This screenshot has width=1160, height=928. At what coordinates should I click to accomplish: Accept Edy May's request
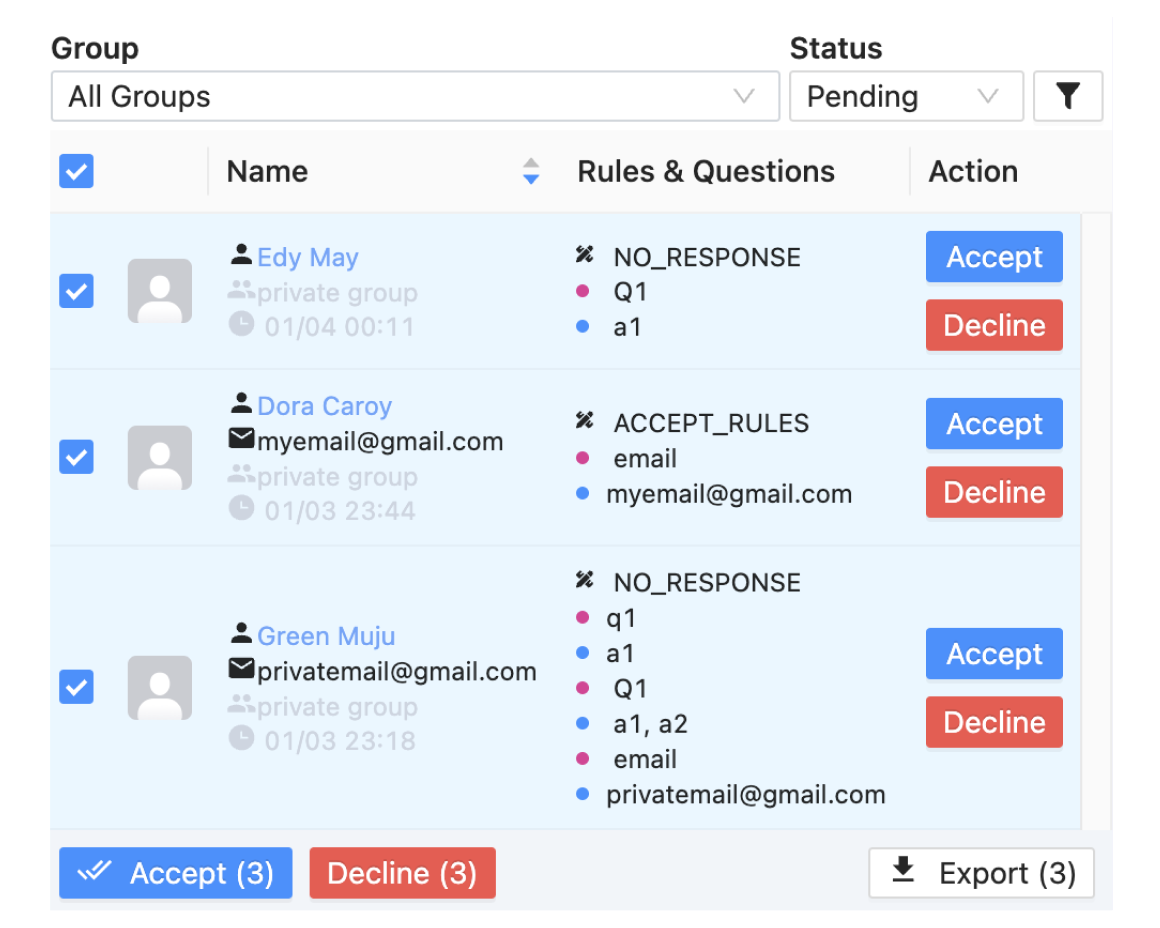pos(993,257)
